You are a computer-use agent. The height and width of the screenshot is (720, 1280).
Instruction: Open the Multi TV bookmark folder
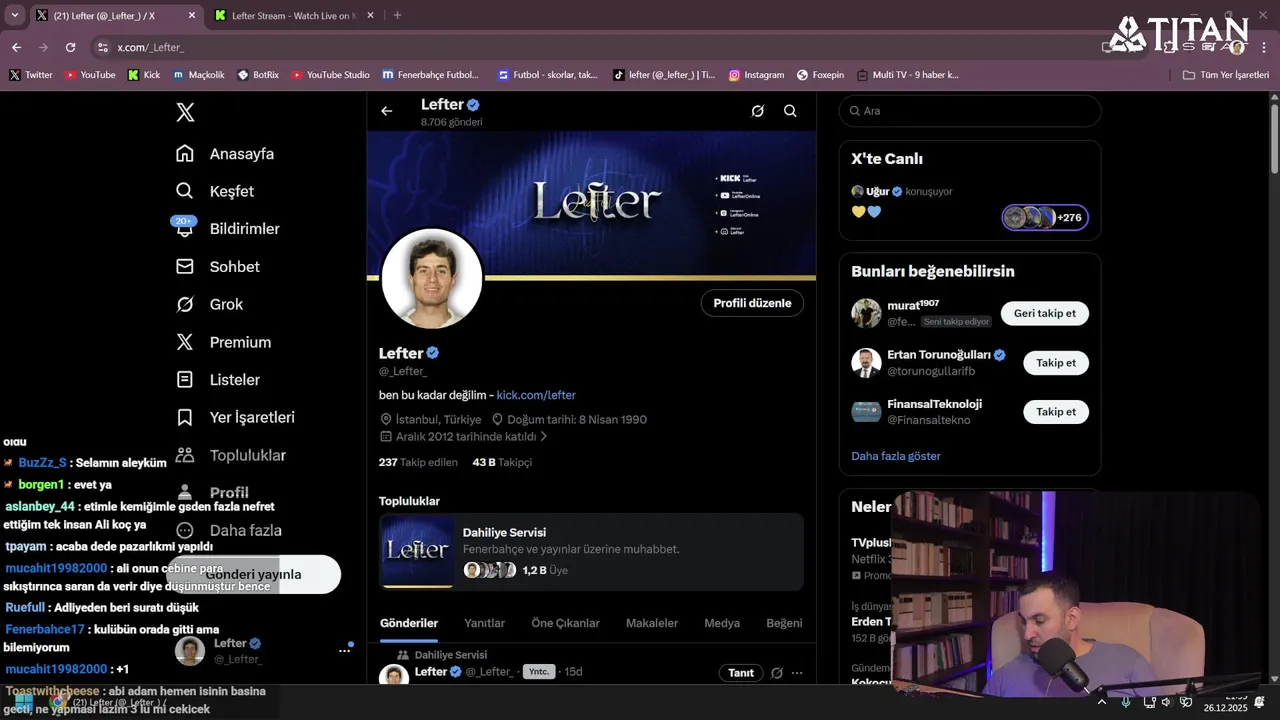[907, 75]
